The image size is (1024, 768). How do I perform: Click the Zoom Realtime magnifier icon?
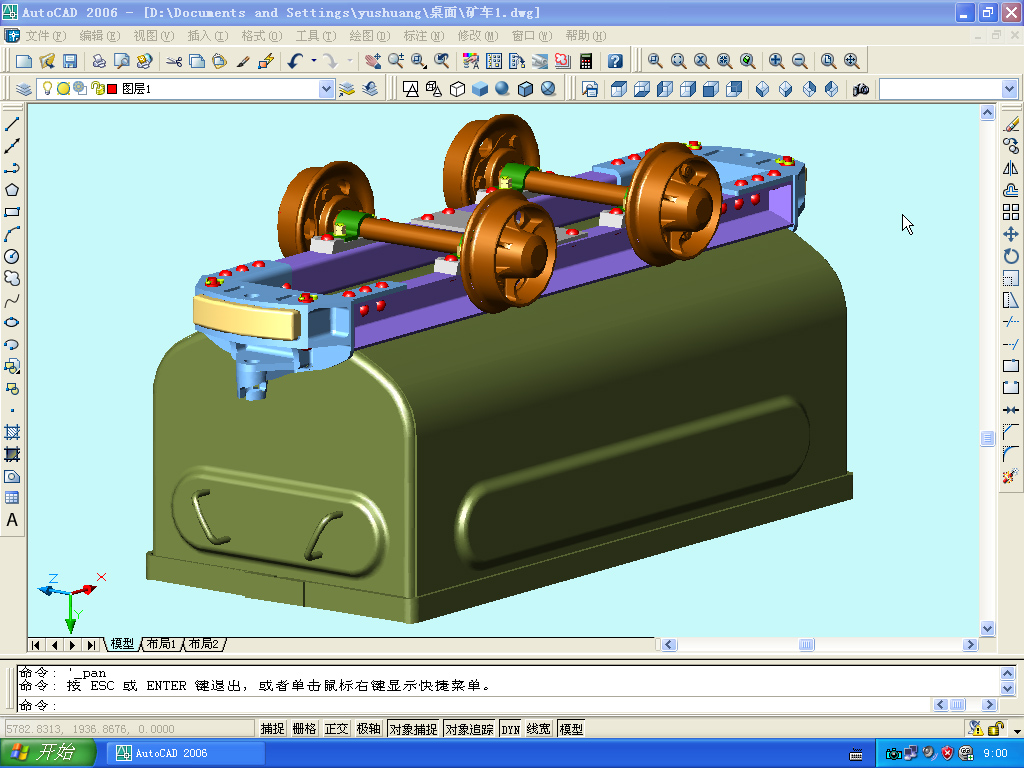click(396, 61)
